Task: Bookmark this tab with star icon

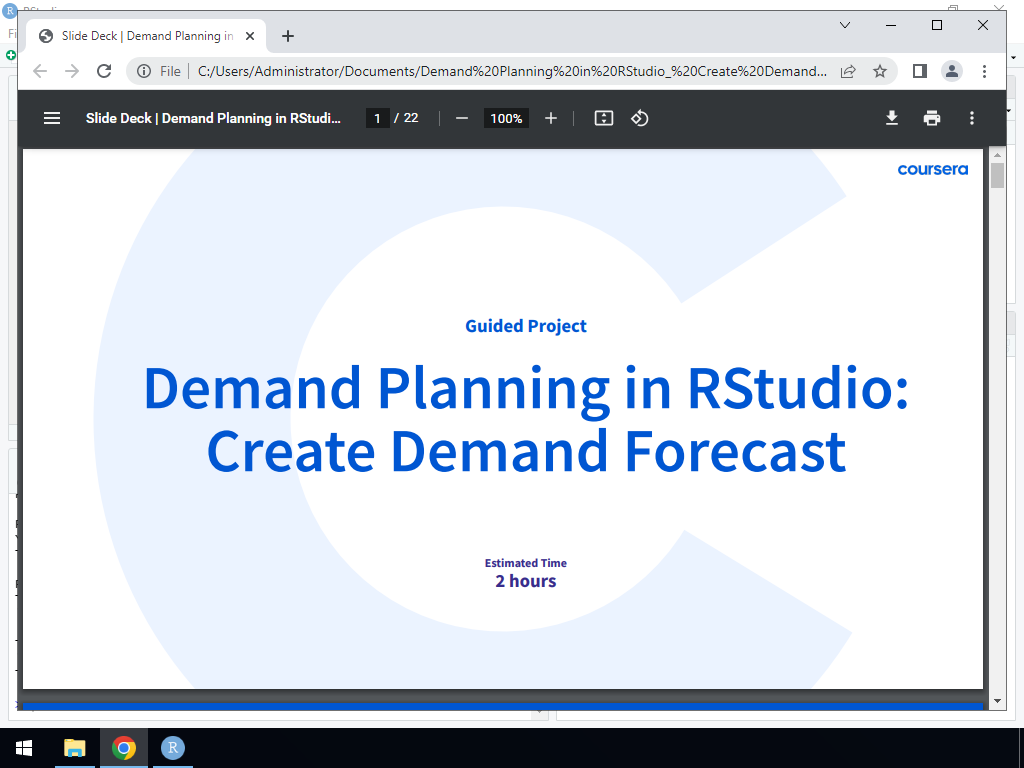Action: click(x=880, y=71)
